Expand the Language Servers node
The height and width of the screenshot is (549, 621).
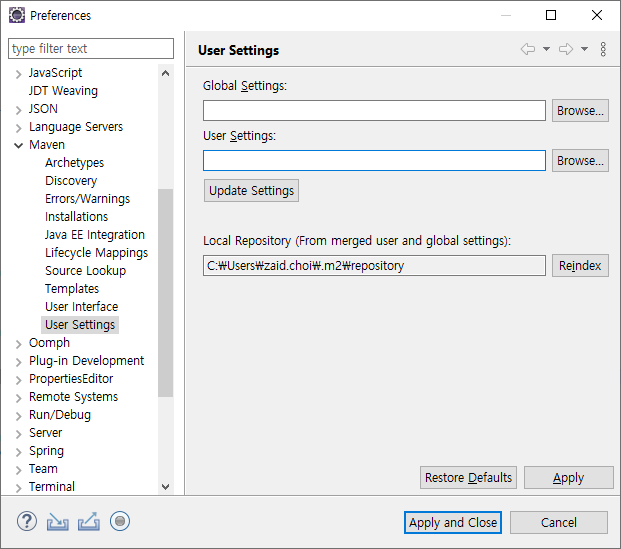[18, 128]
